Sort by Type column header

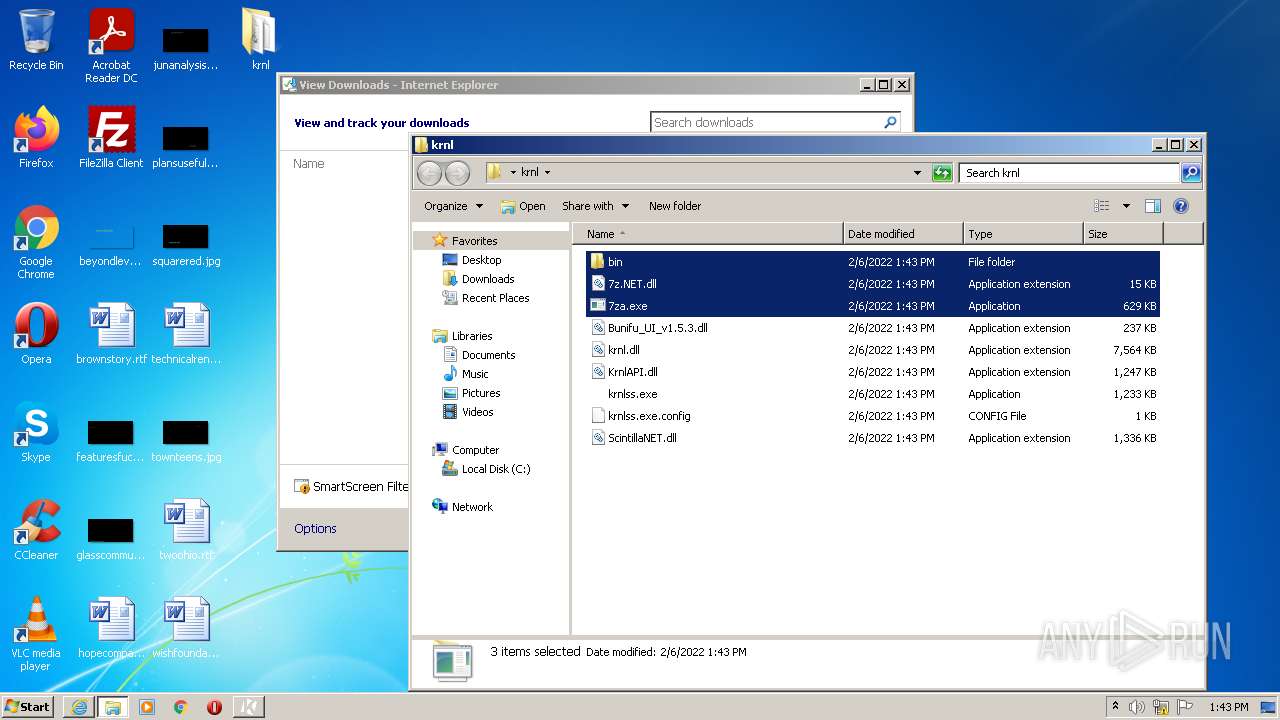click(x=1023, y=234)
